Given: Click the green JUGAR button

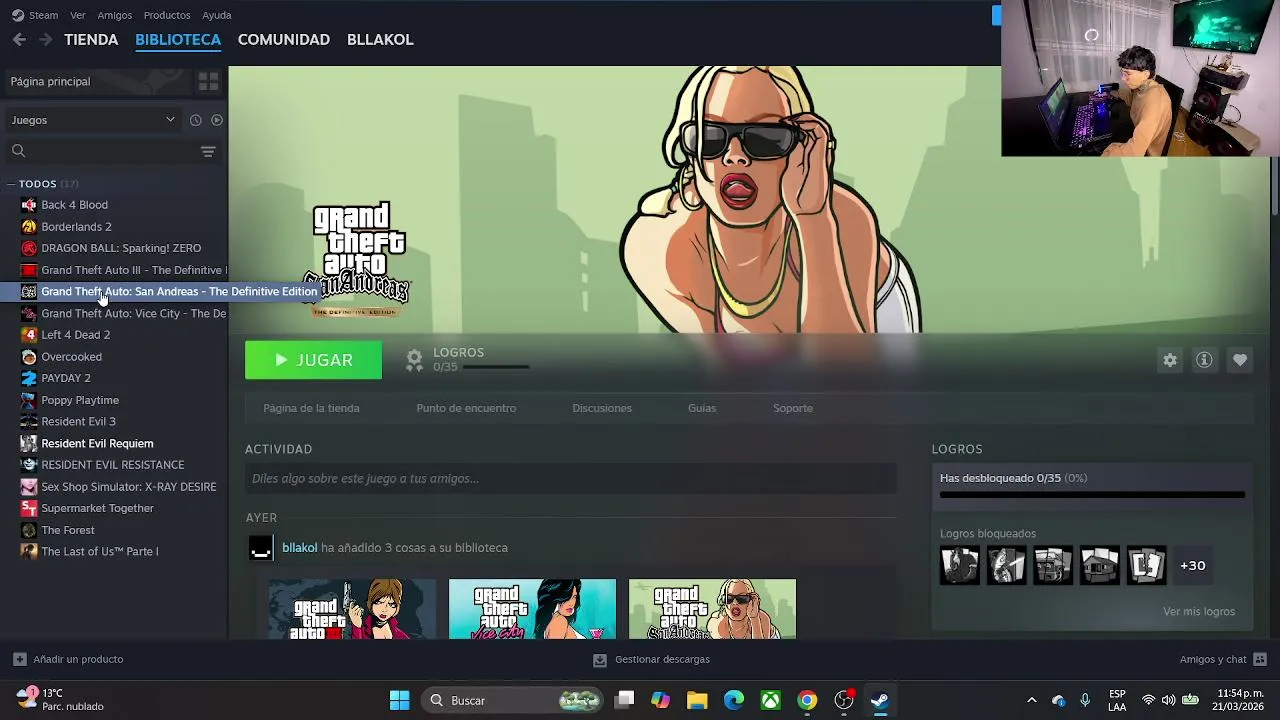Looking at the screenshot, I should (313, 360).
